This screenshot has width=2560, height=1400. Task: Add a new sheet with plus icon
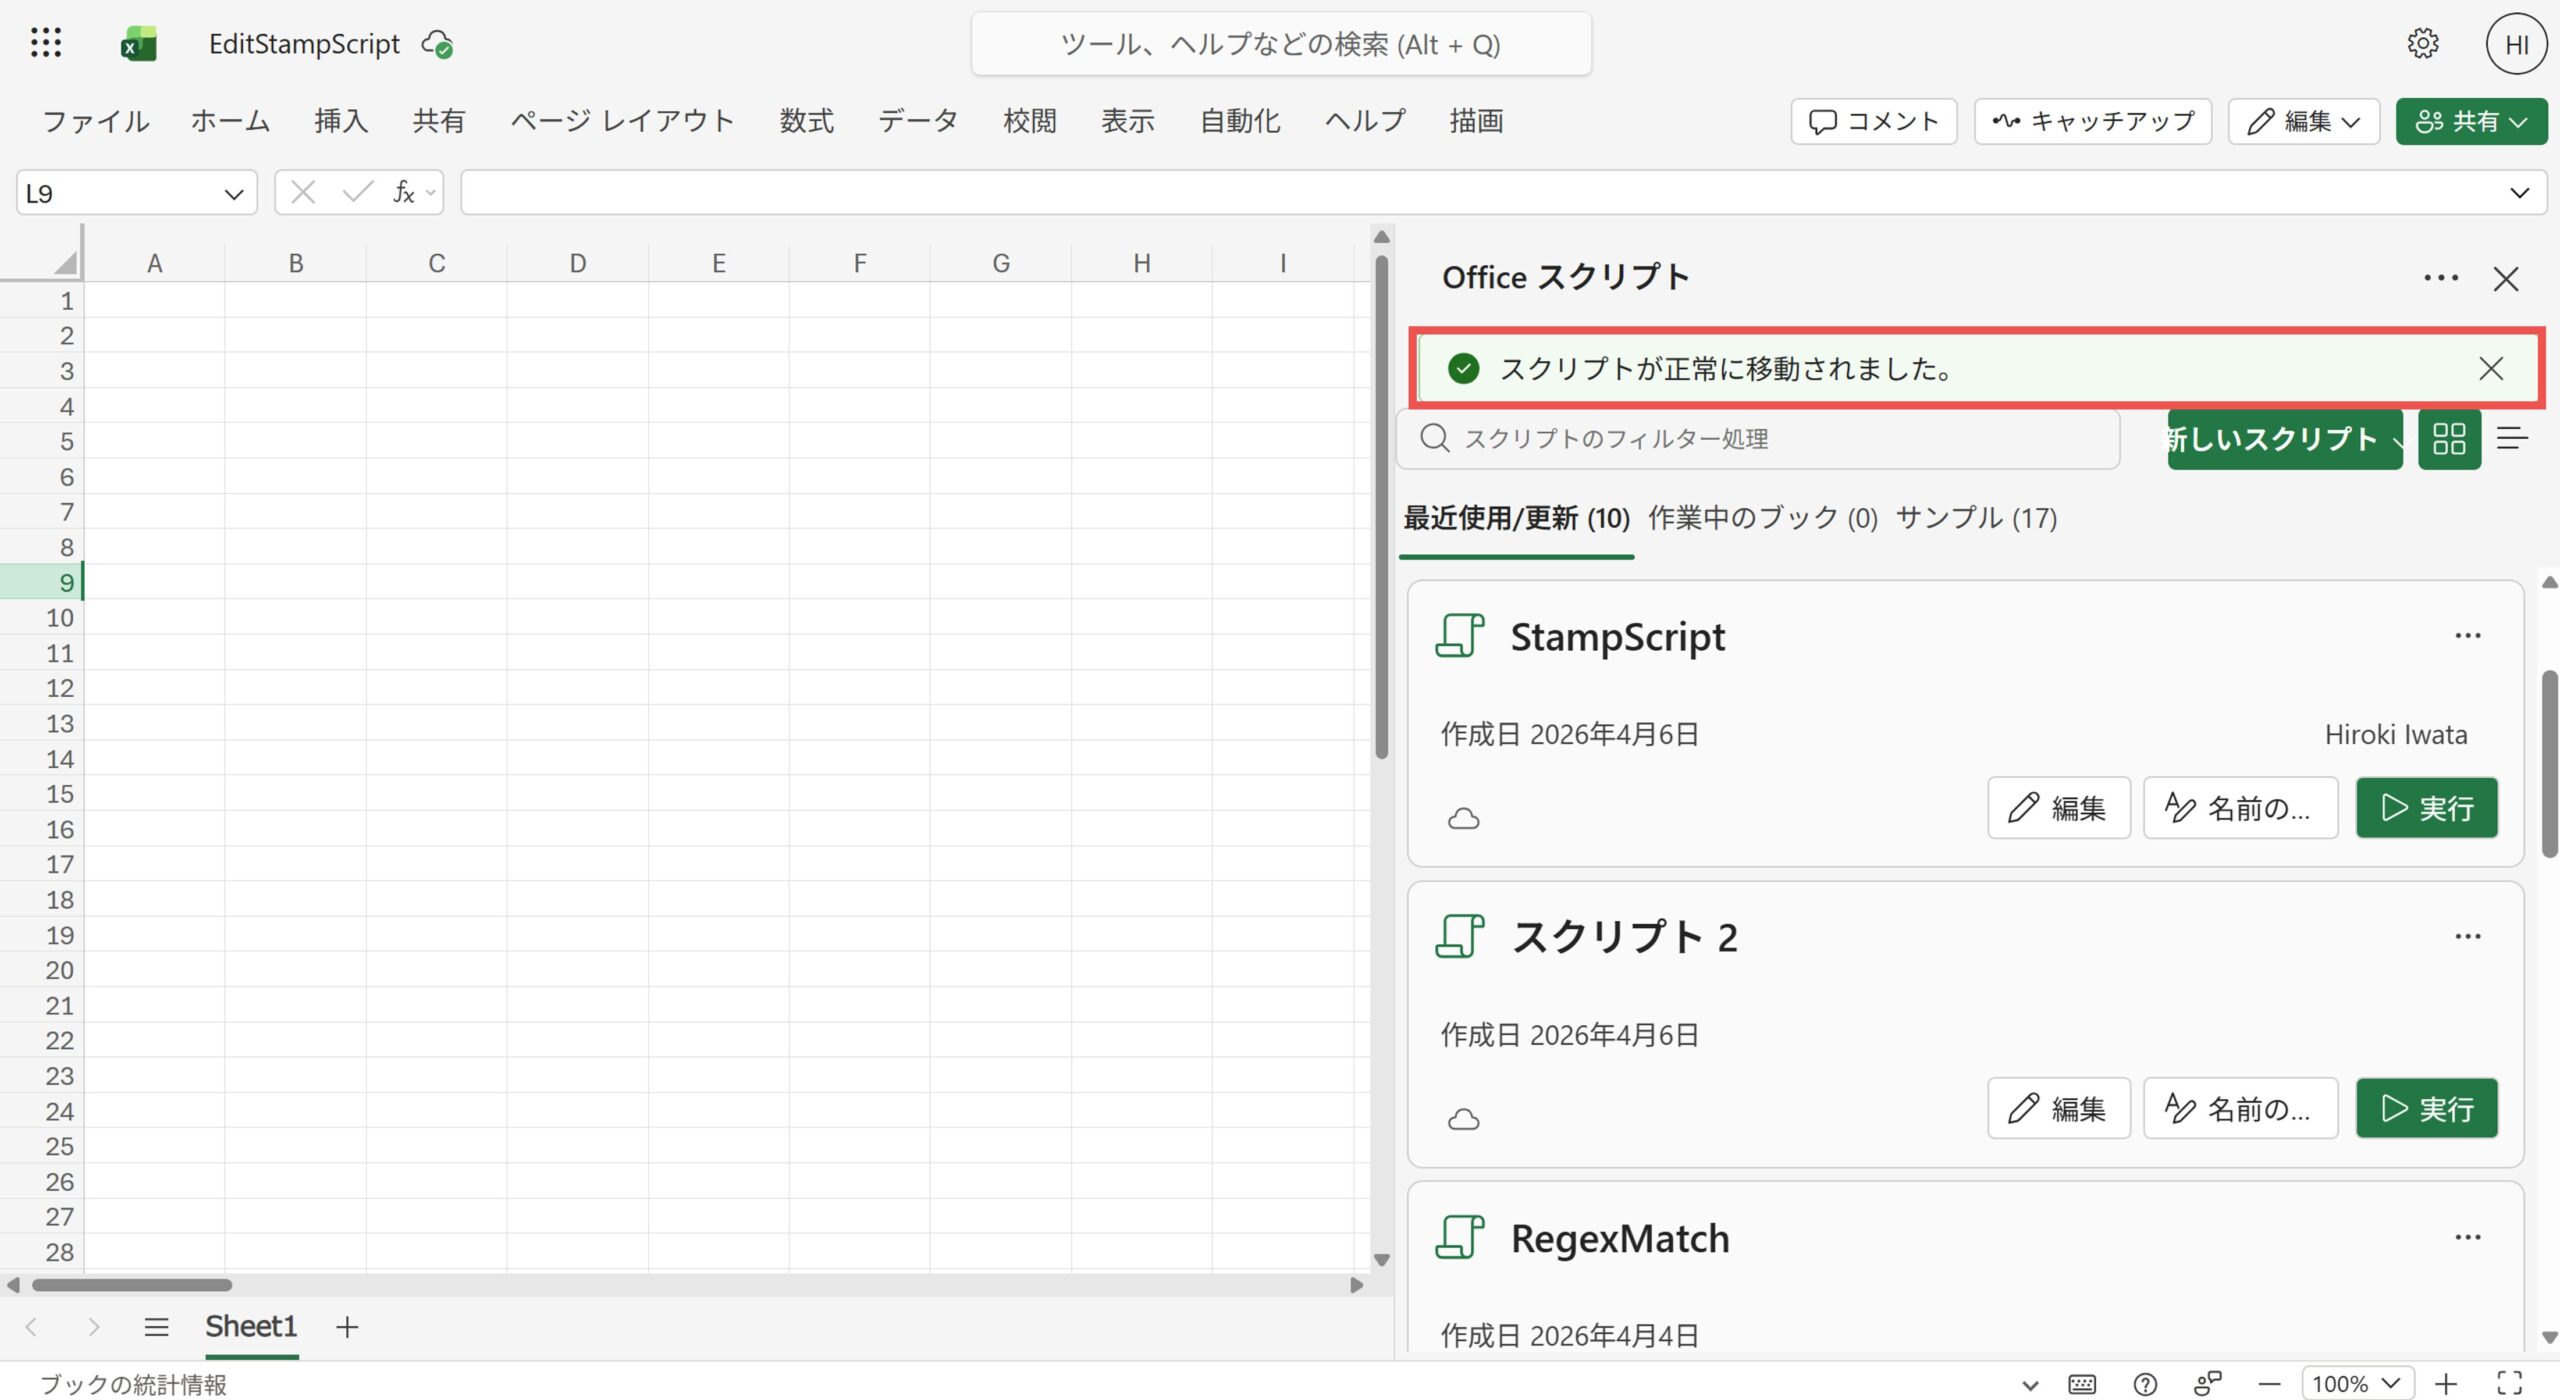click(x=347, y=1327)
